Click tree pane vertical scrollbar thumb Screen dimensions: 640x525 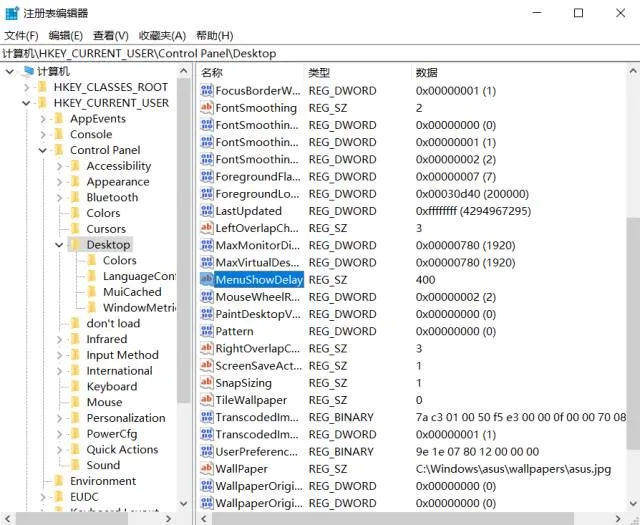click(x=184, y=240)
